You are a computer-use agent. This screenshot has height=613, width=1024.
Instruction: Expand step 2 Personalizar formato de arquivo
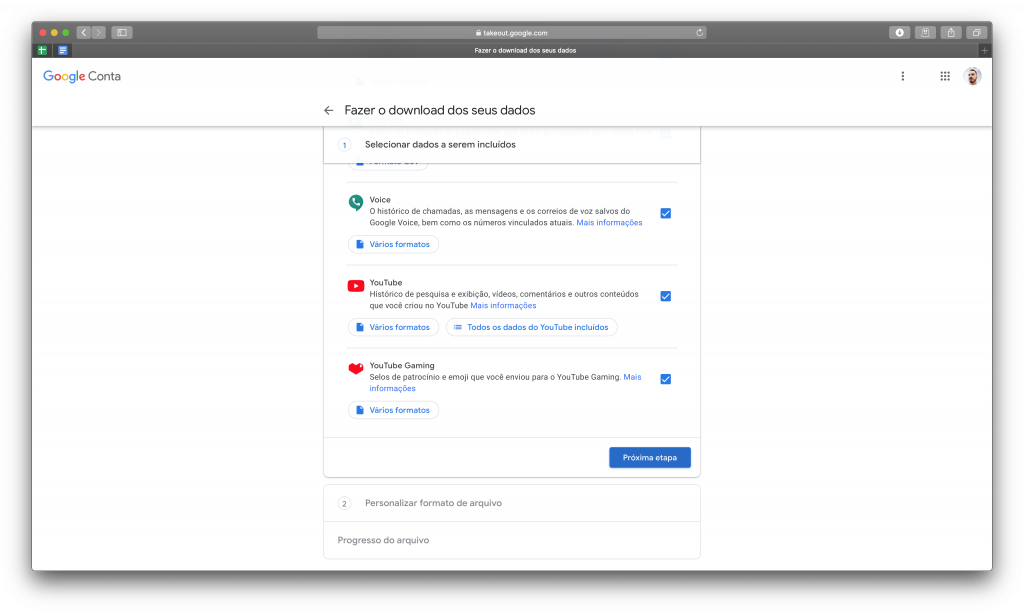(x=512, y=503)
